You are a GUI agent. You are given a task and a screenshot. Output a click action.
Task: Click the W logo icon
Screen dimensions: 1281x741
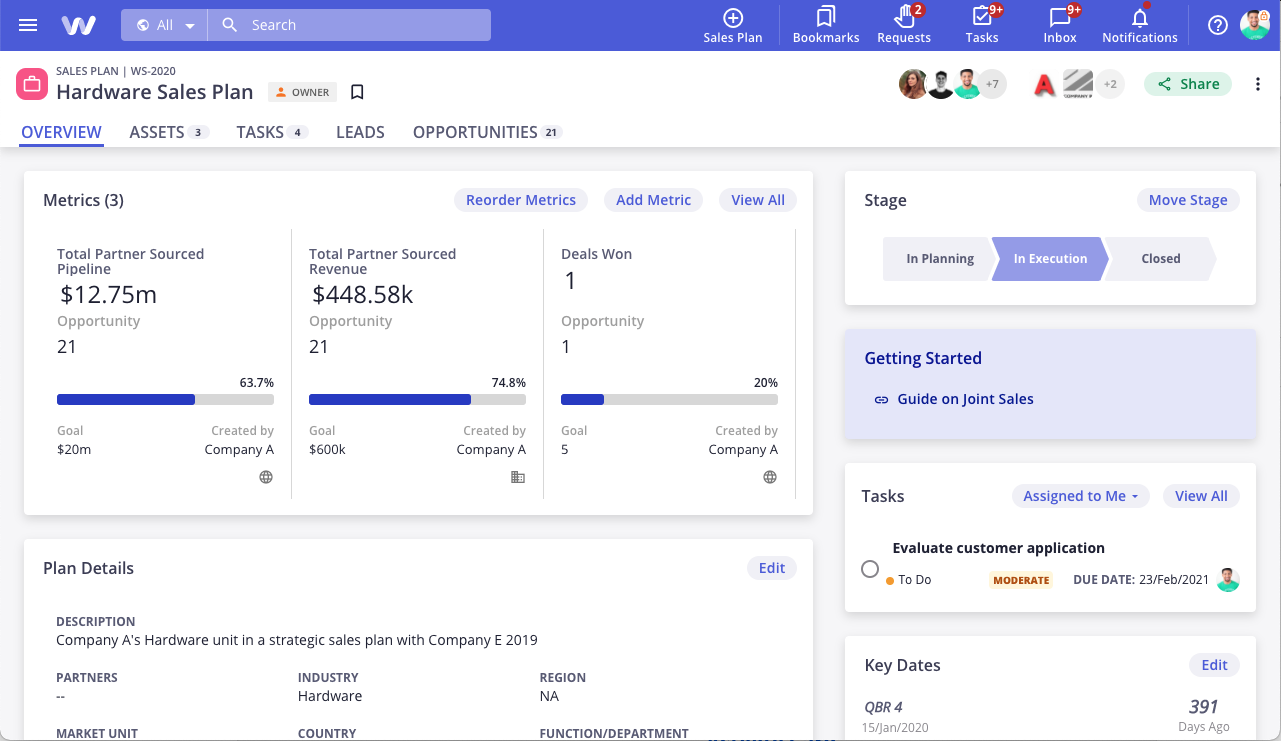pos(78,25)
